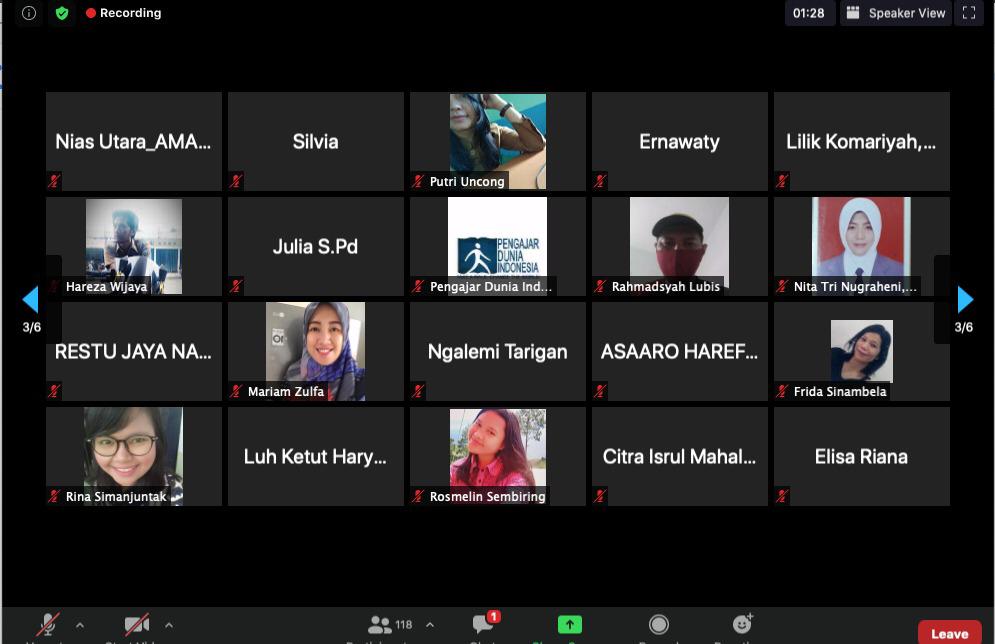995x644 pixels.
Task: Click the Record button icon
Action: pyautogui.click(x=658, y=626)
